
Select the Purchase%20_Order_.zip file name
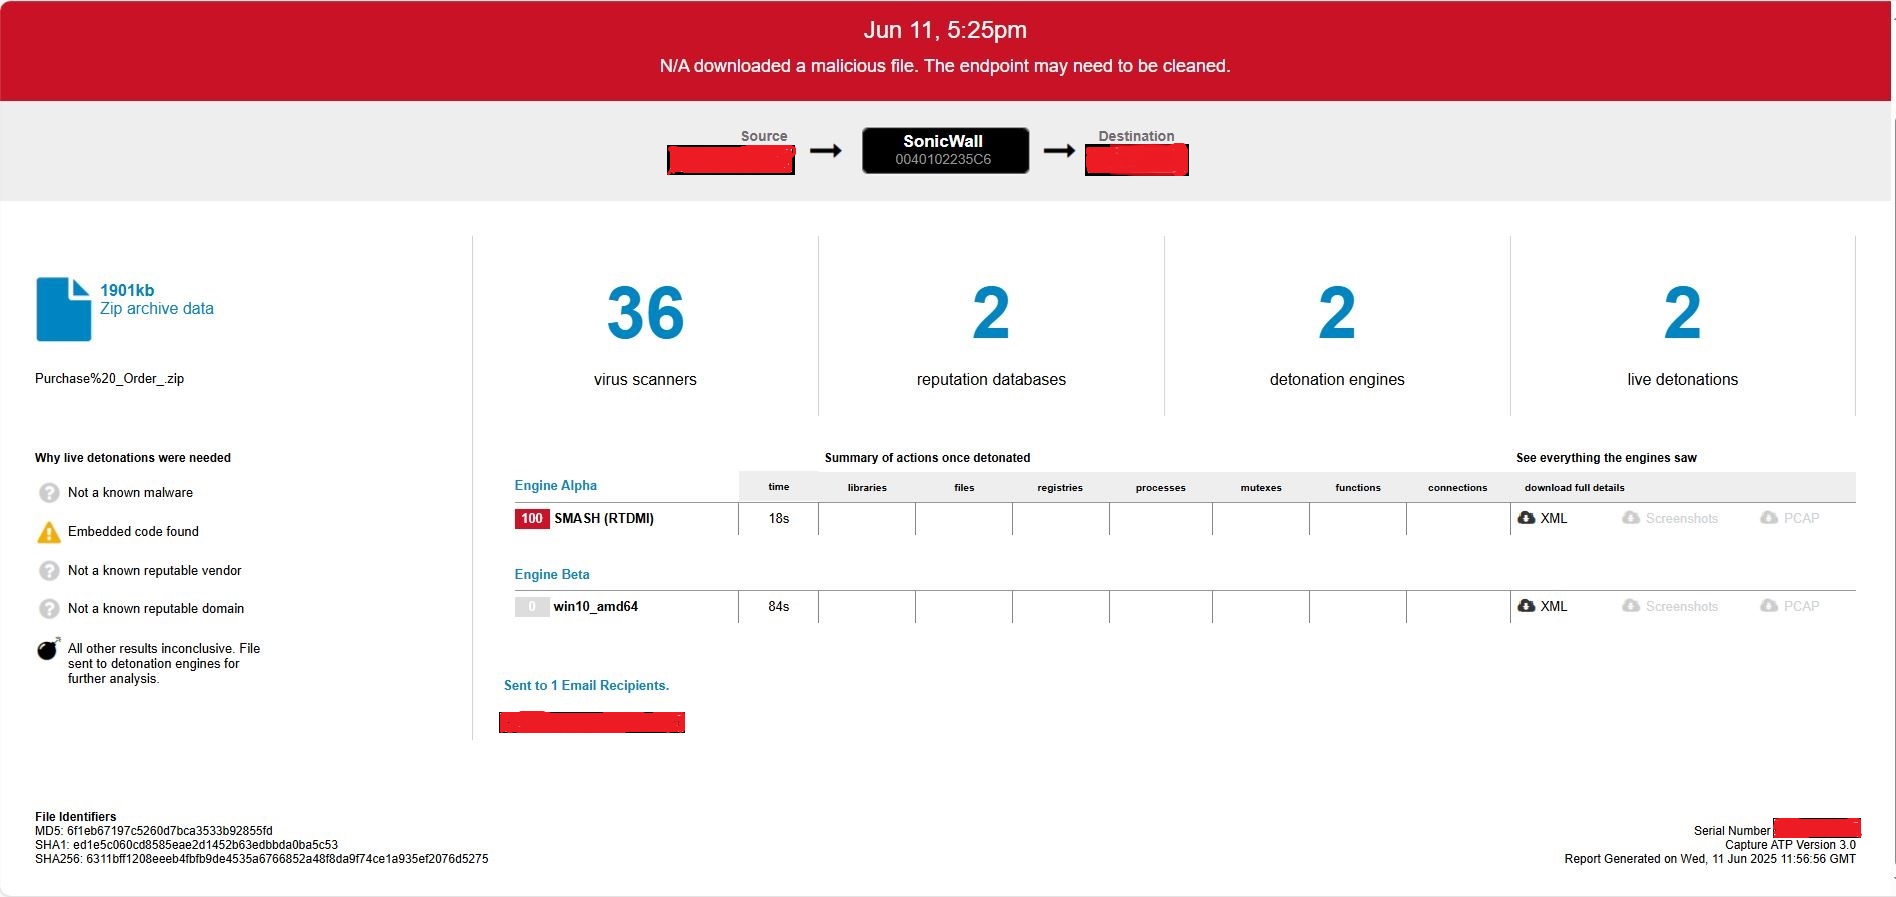109,379
